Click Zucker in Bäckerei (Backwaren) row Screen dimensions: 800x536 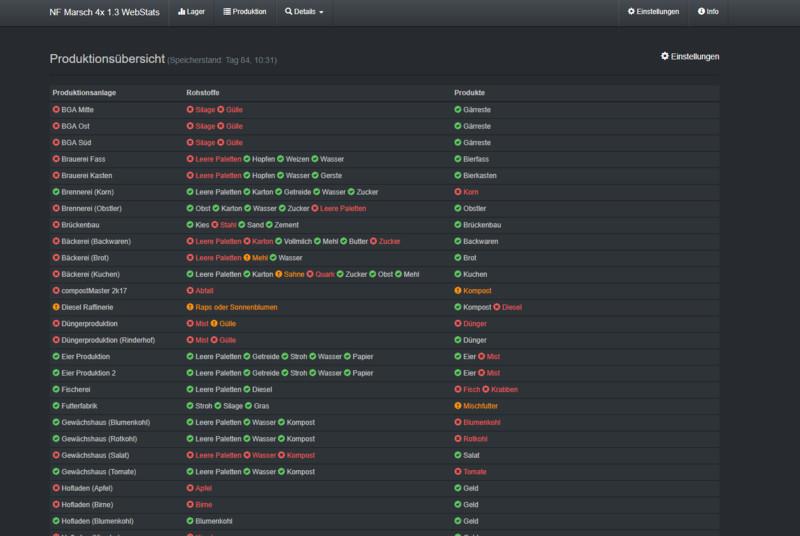[x=389, y=241]
